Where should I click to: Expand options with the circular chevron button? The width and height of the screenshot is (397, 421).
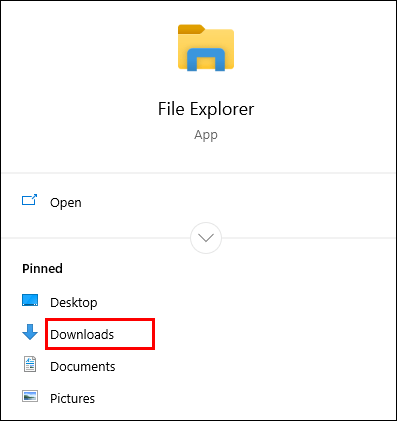coord(206,238)
